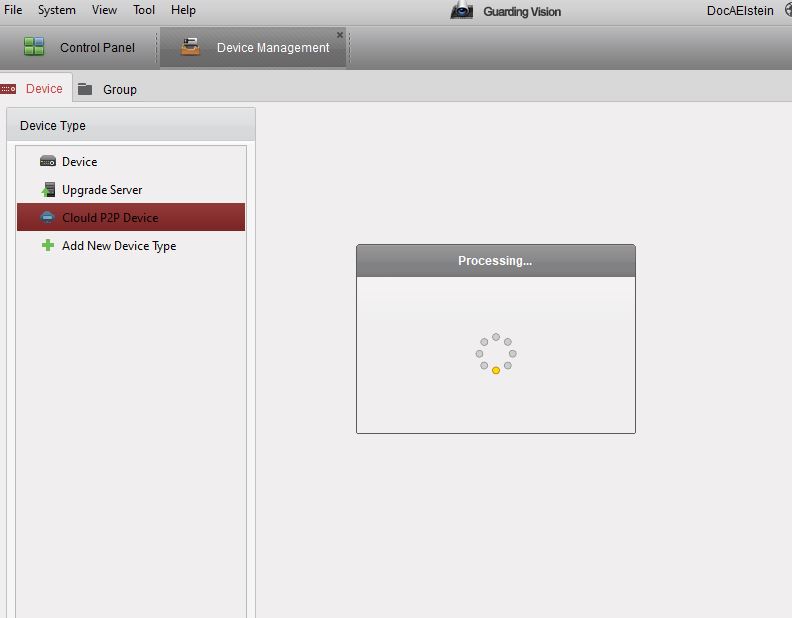Click the Guarding Vision title text

[x=522, y=12]
